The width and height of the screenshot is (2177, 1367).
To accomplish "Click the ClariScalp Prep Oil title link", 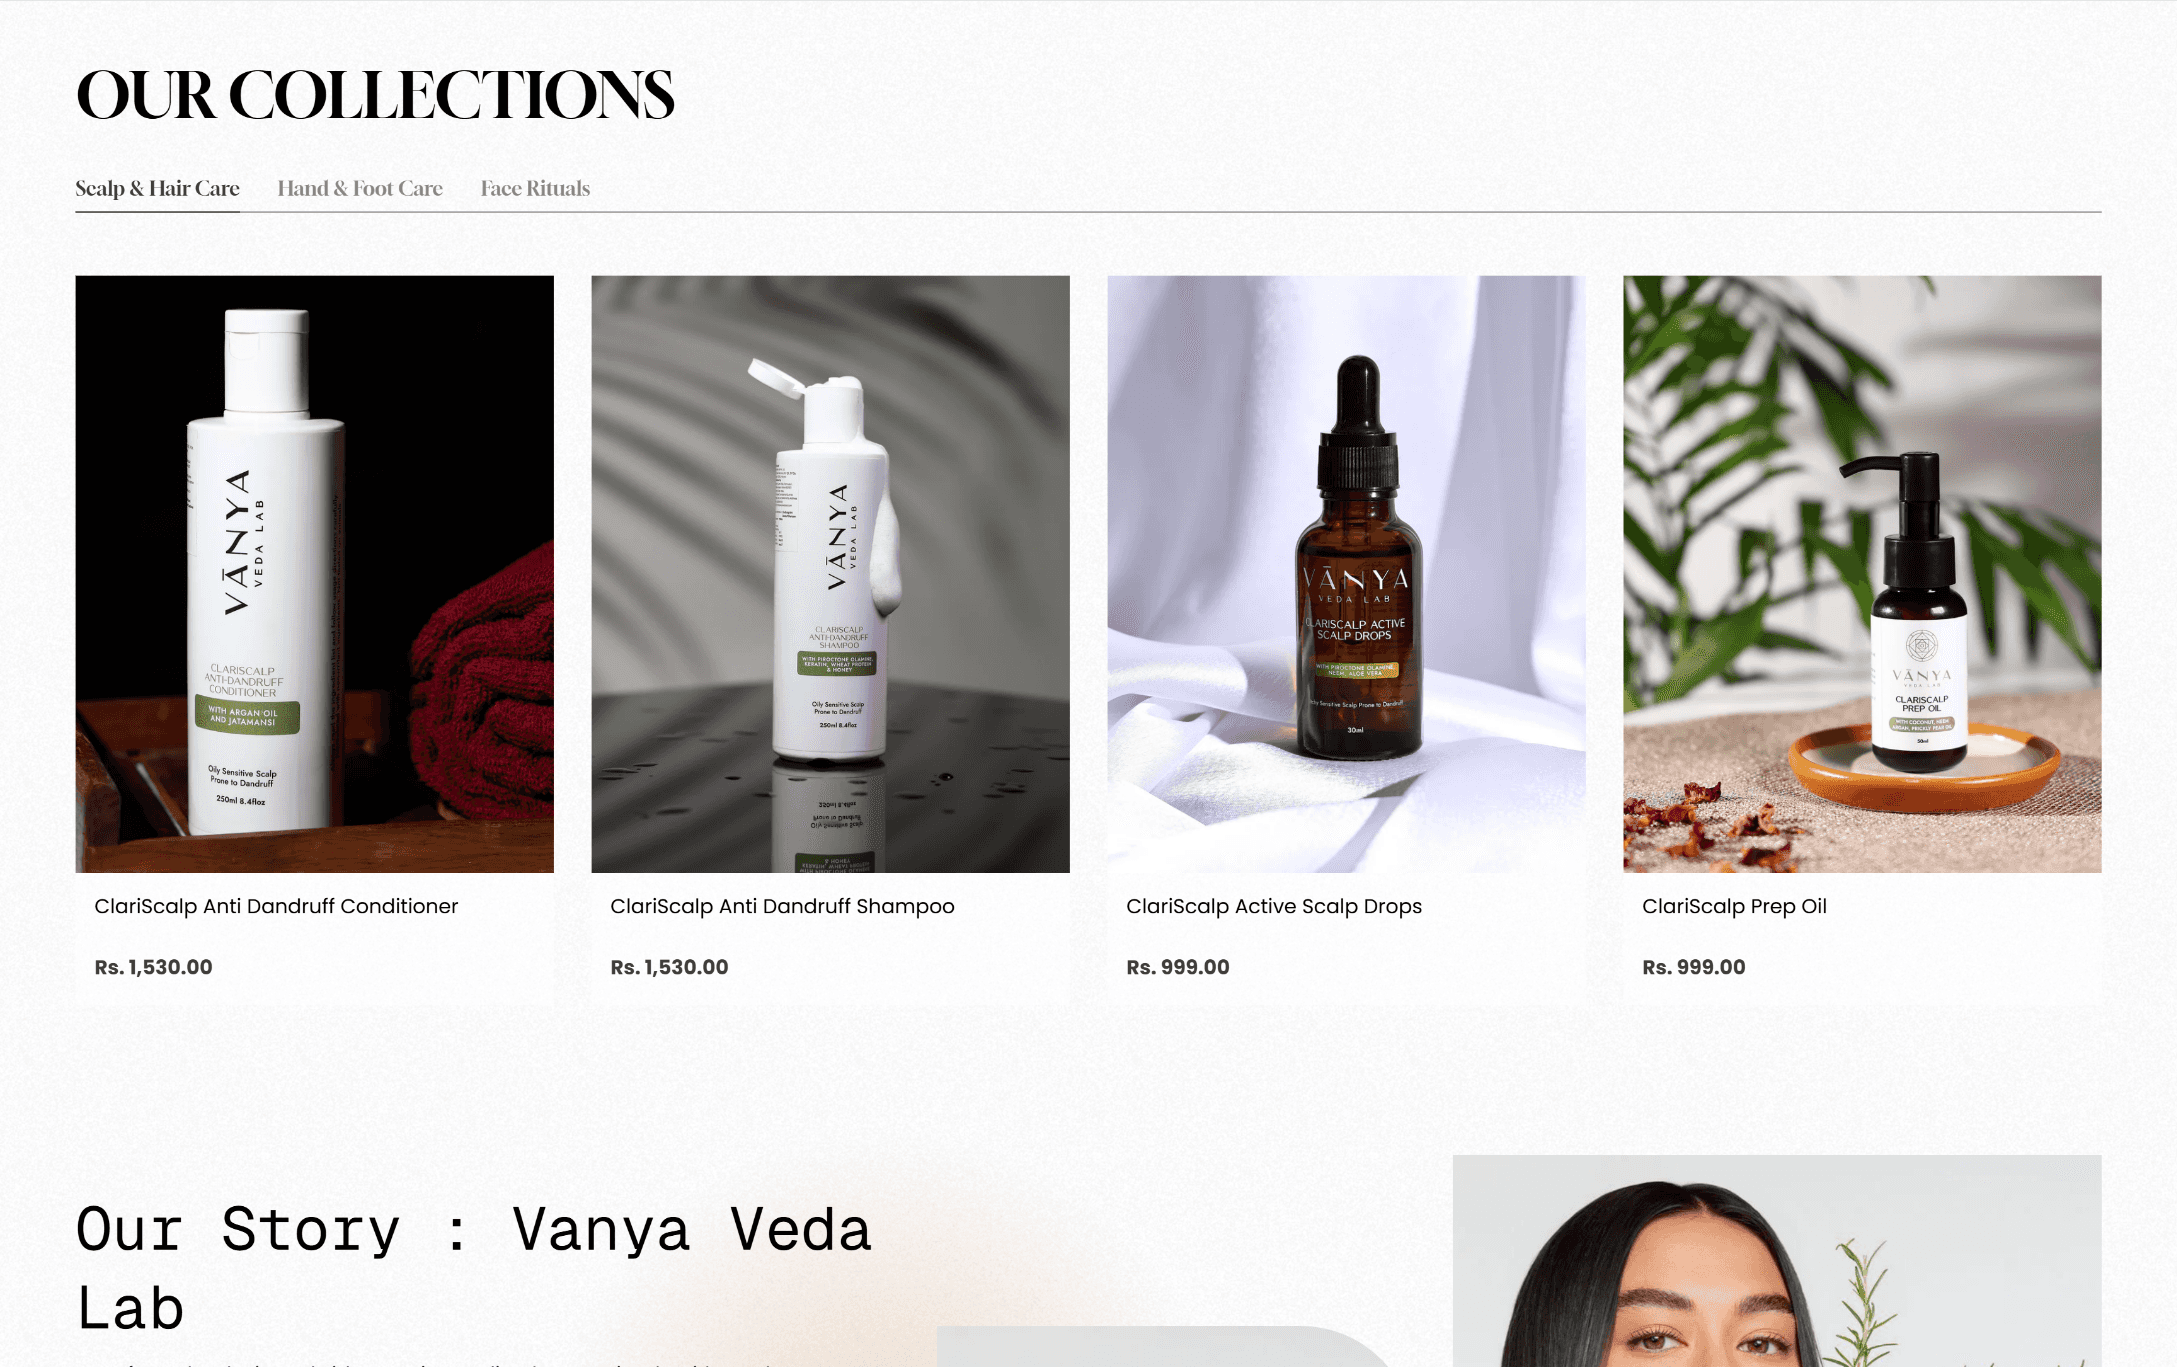I will coord(1734,906).
